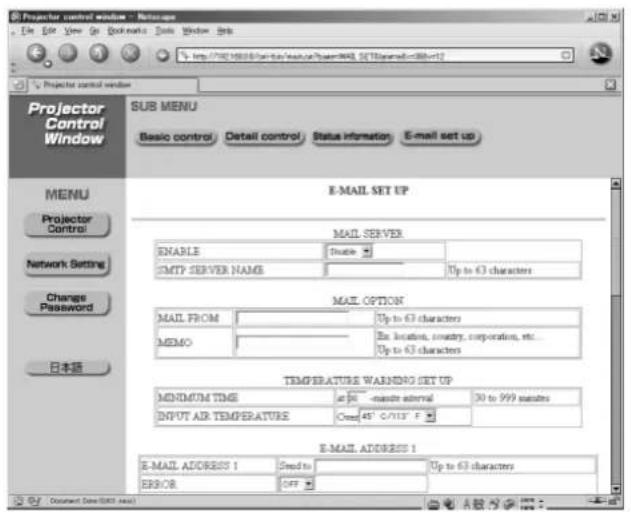Click E-MAIL ADDRESS 1 Send to field

pos(371,466)
